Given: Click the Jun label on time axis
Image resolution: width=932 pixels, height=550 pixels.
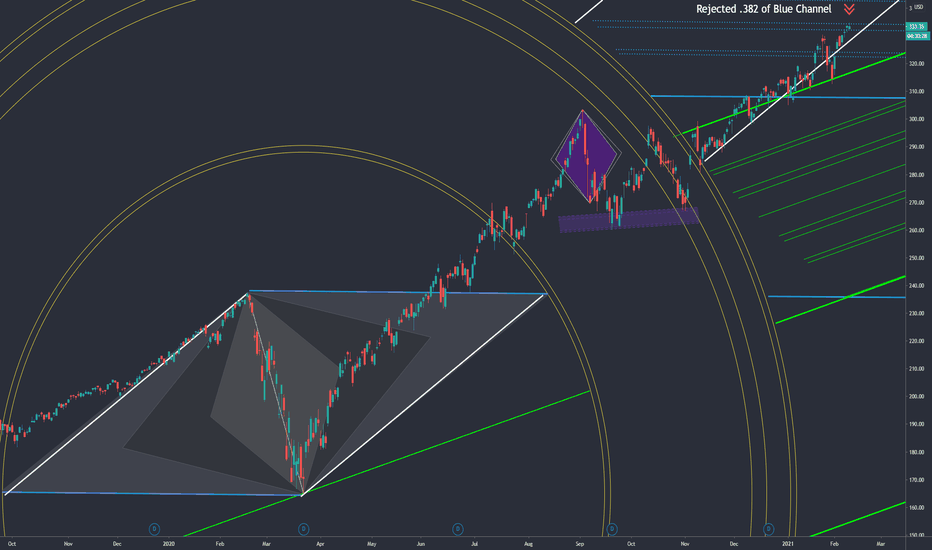Looking at the screenshot, I should click(421, 543).
